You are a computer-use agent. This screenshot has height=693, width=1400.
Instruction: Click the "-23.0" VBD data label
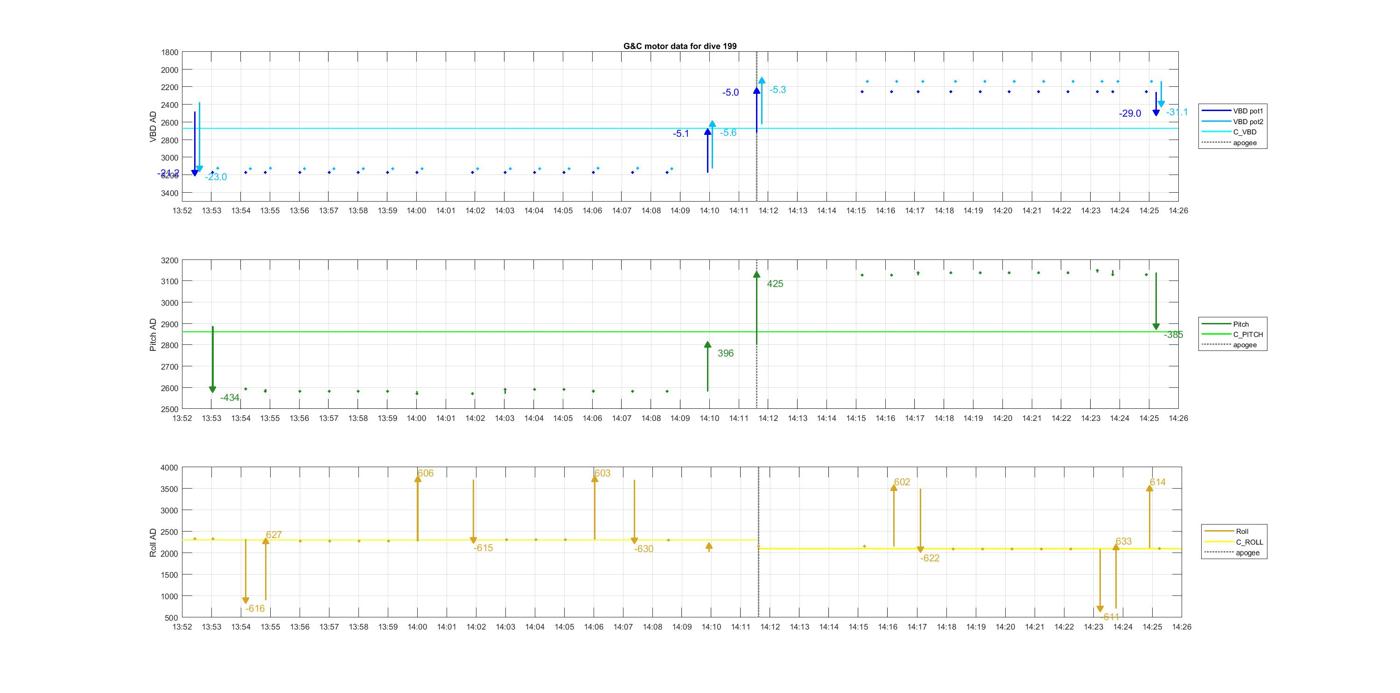[216, 177]
